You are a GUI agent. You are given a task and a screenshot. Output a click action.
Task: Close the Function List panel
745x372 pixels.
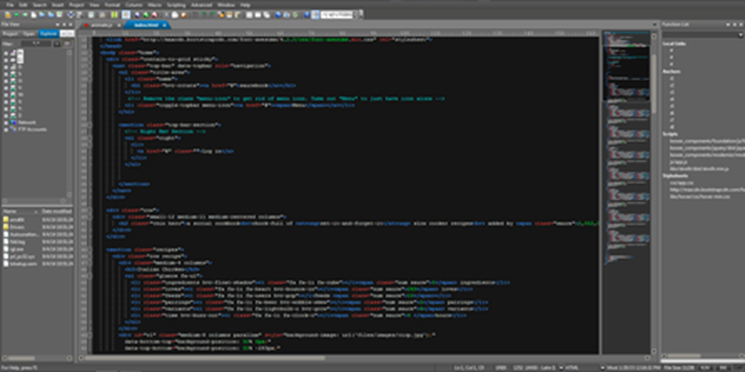[x=741, y=24]
